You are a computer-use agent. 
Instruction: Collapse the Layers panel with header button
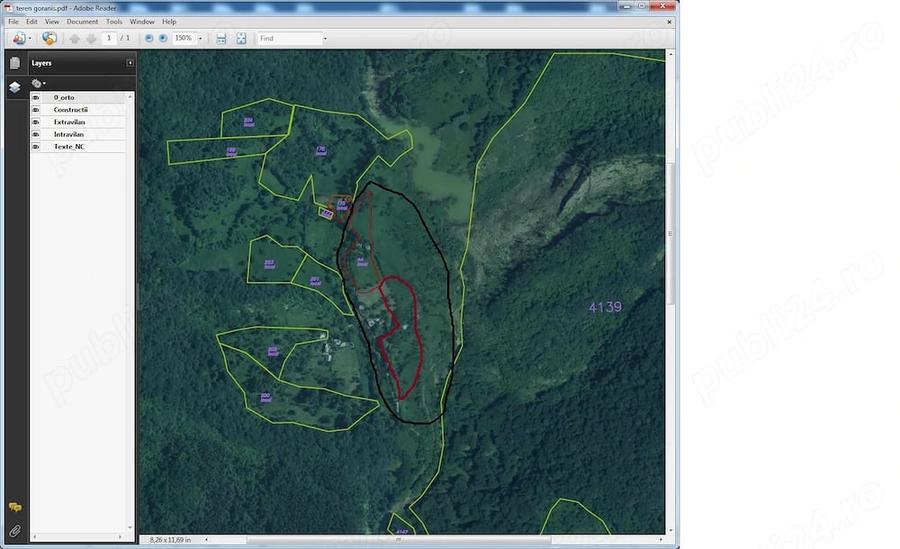[130, 63]
